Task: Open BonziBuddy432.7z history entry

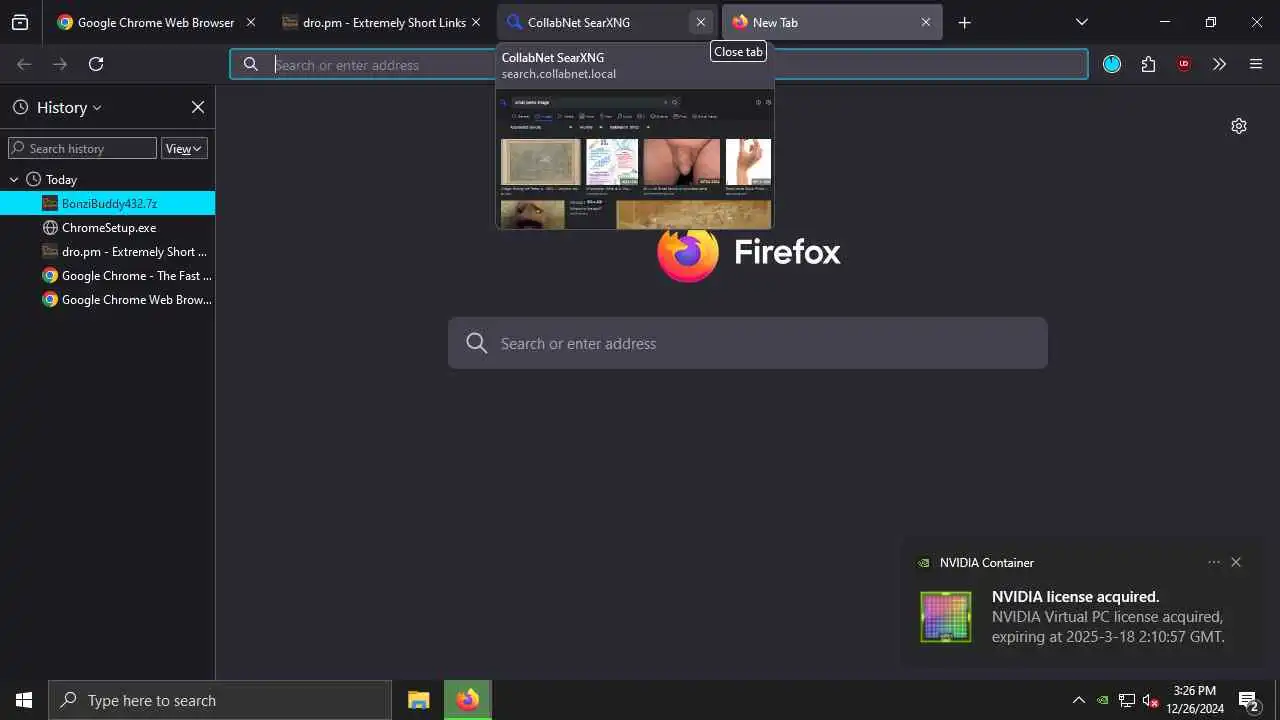Action: [x=108, y=203]
